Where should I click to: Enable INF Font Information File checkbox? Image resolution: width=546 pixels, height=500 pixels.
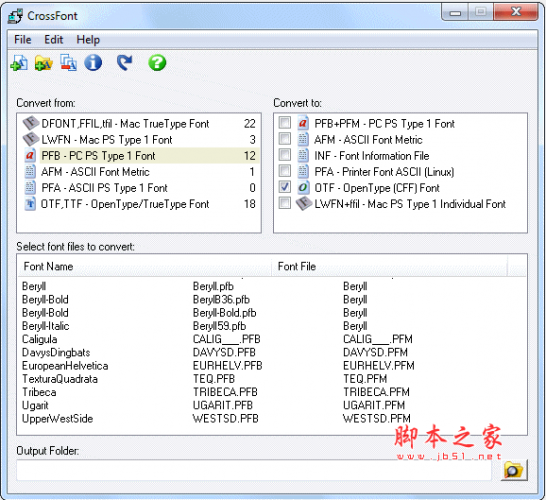[285, 155]
